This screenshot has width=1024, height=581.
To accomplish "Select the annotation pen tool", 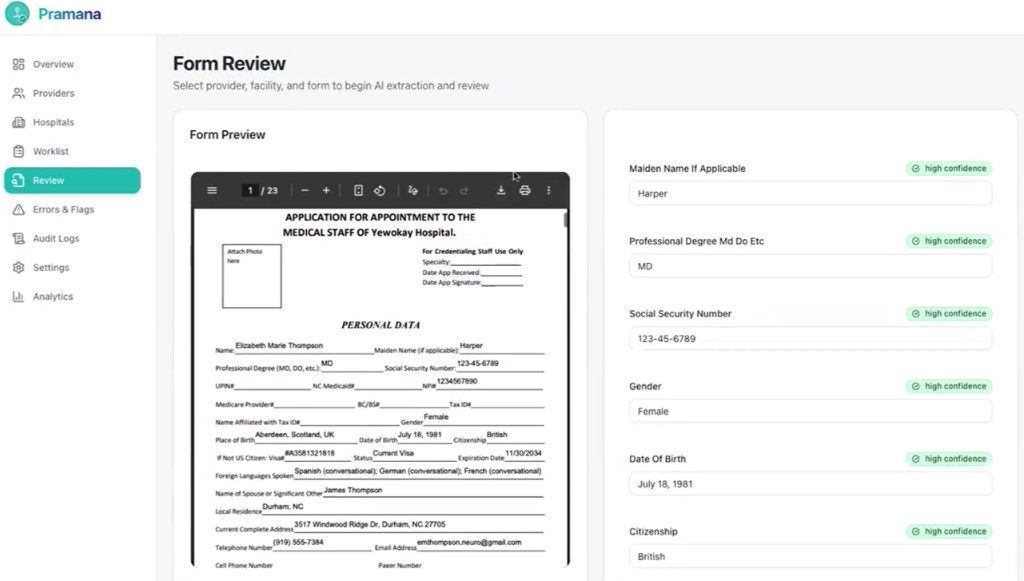I will (x=414, y=190).
